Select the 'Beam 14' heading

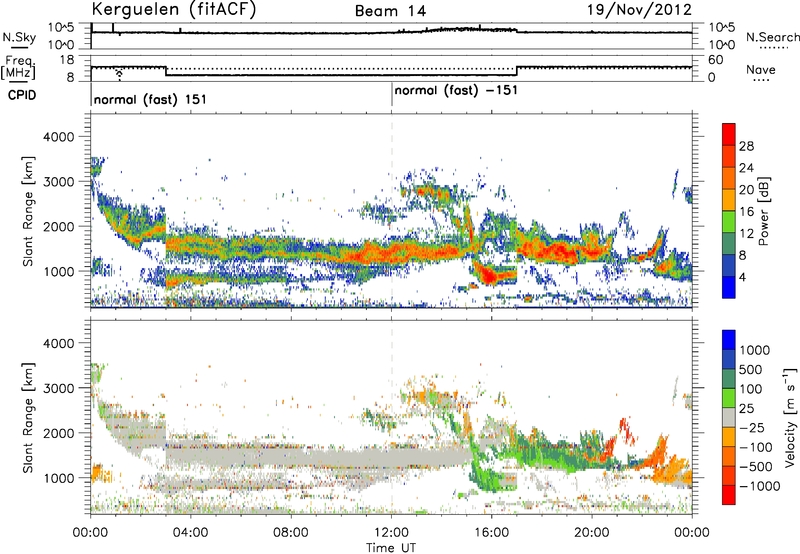click(390, 11)
